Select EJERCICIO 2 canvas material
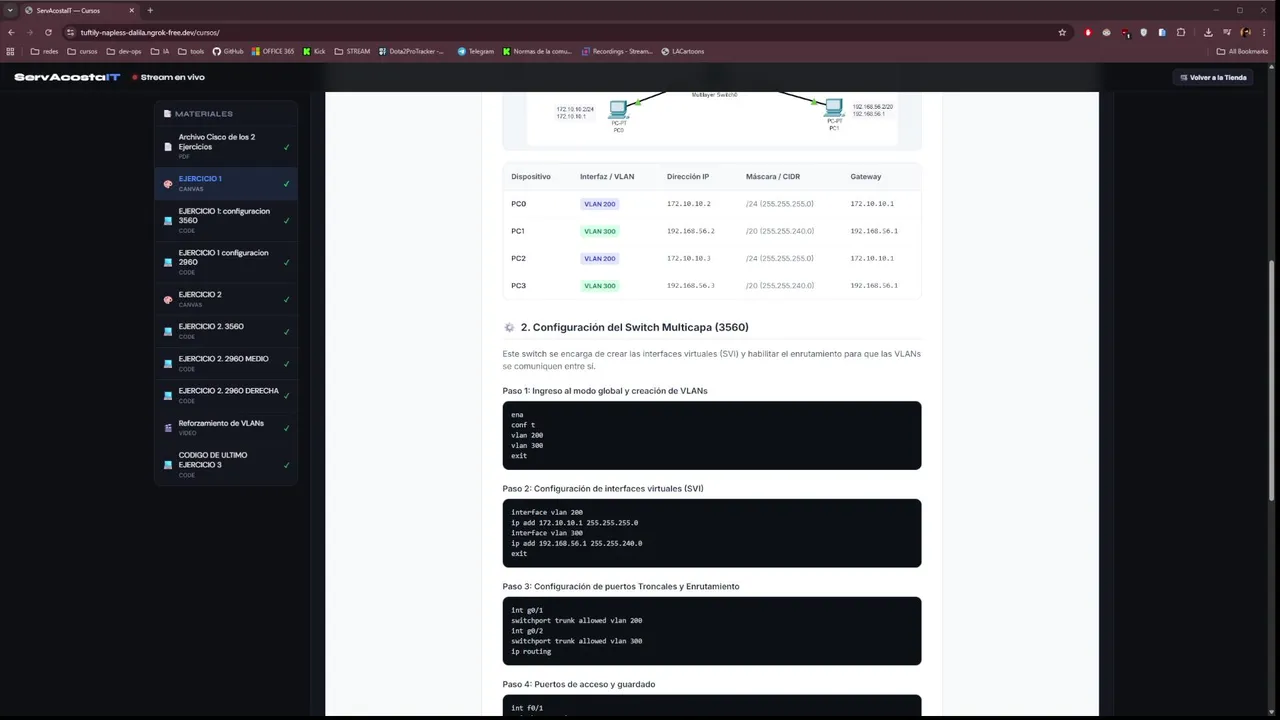Image resolution: width=1280 pixels, height=720 pixels. pyautogui.click(x=226, y=299)
